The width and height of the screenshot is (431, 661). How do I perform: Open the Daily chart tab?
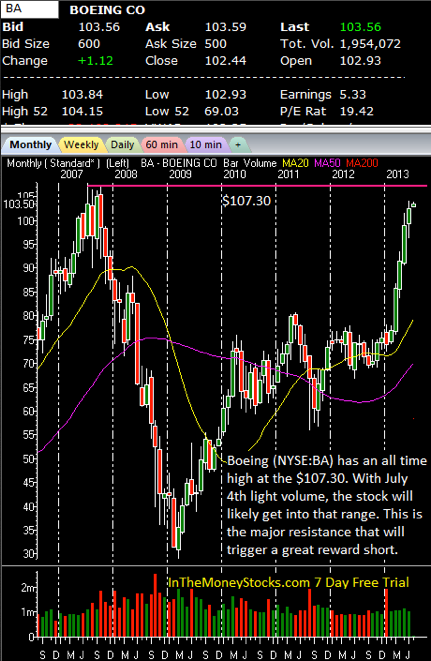[x=122, y=145]
